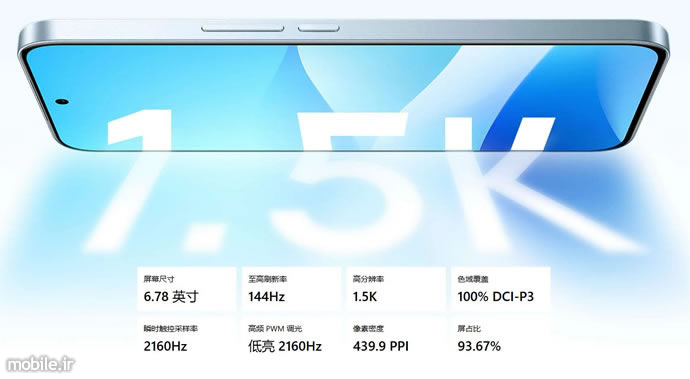The width and height of the screenshot is (690, 379).
Task: Click the large white digit 1
Action: 132,180
